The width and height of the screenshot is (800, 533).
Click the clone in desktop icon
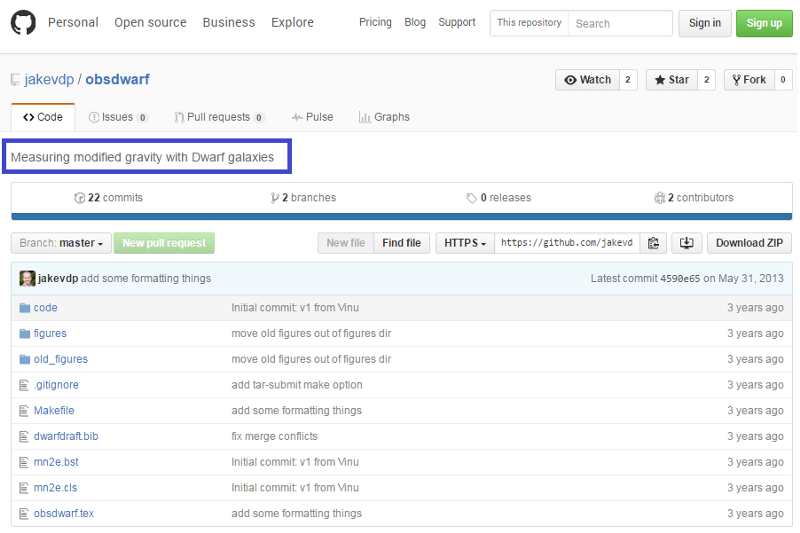pos(687,243)
